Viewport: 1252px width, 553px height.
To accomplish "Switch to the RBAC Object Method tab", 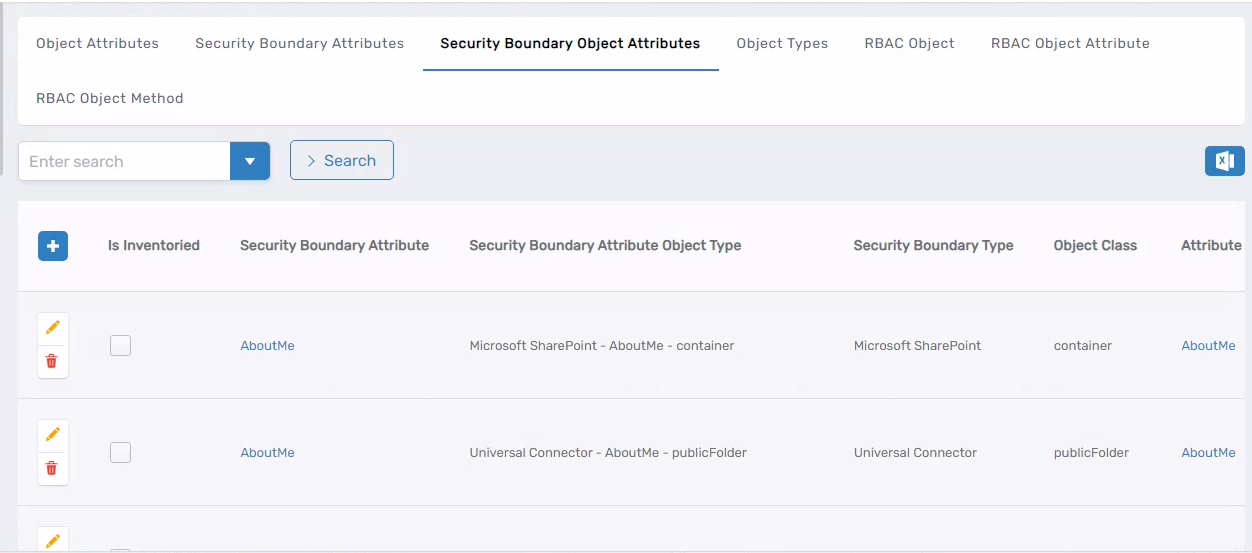I will point(109,98).
